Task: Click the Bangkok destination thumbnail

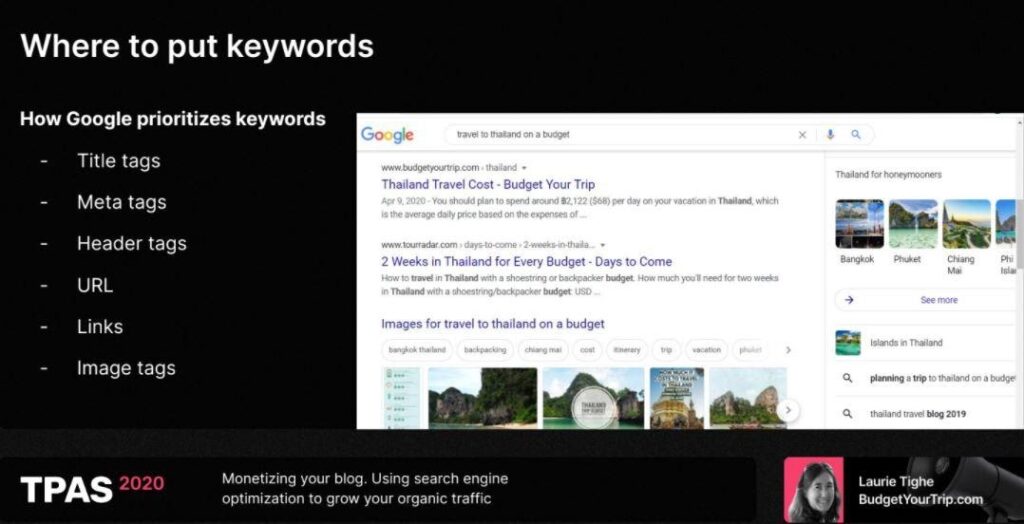Action: [859, 224]
